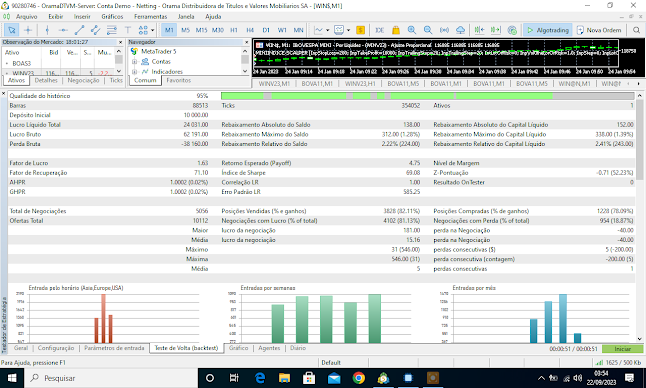Viewport: 646px width, 388px height.
Task: Open File Explorer from the taskbar
Action: click(284, 378)
